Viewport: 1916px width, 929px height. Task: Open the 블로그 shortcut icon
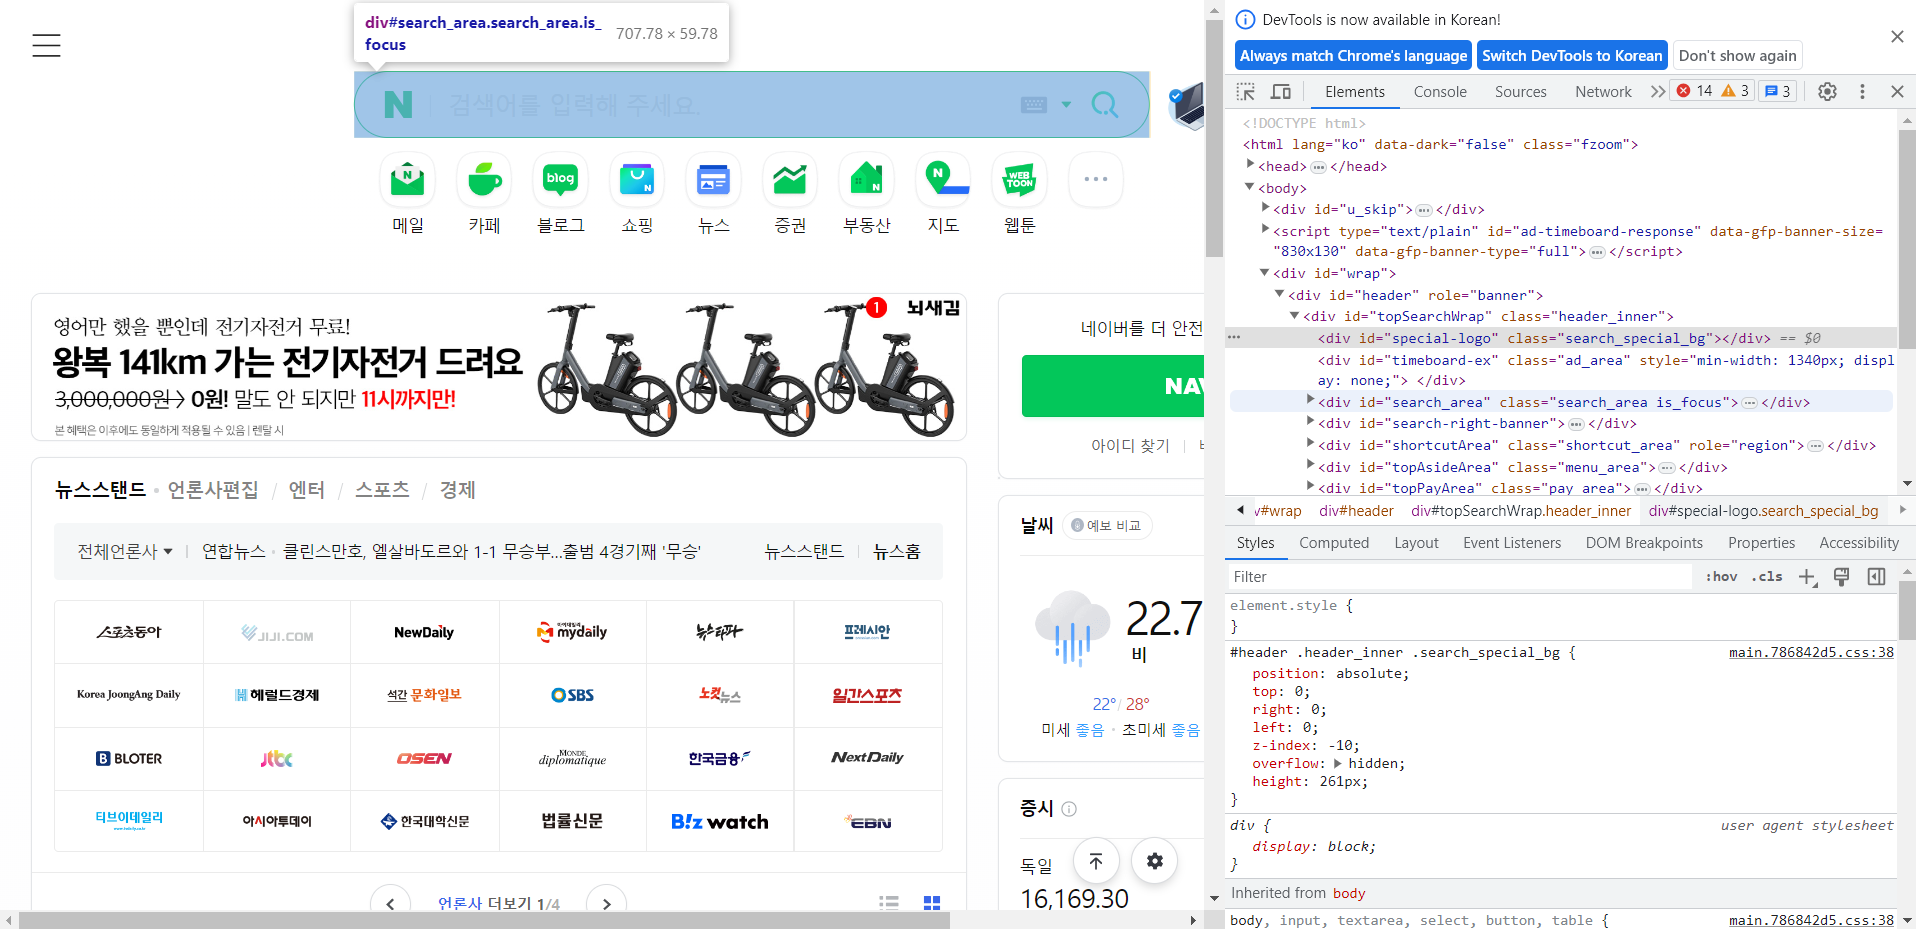(560, 181)
